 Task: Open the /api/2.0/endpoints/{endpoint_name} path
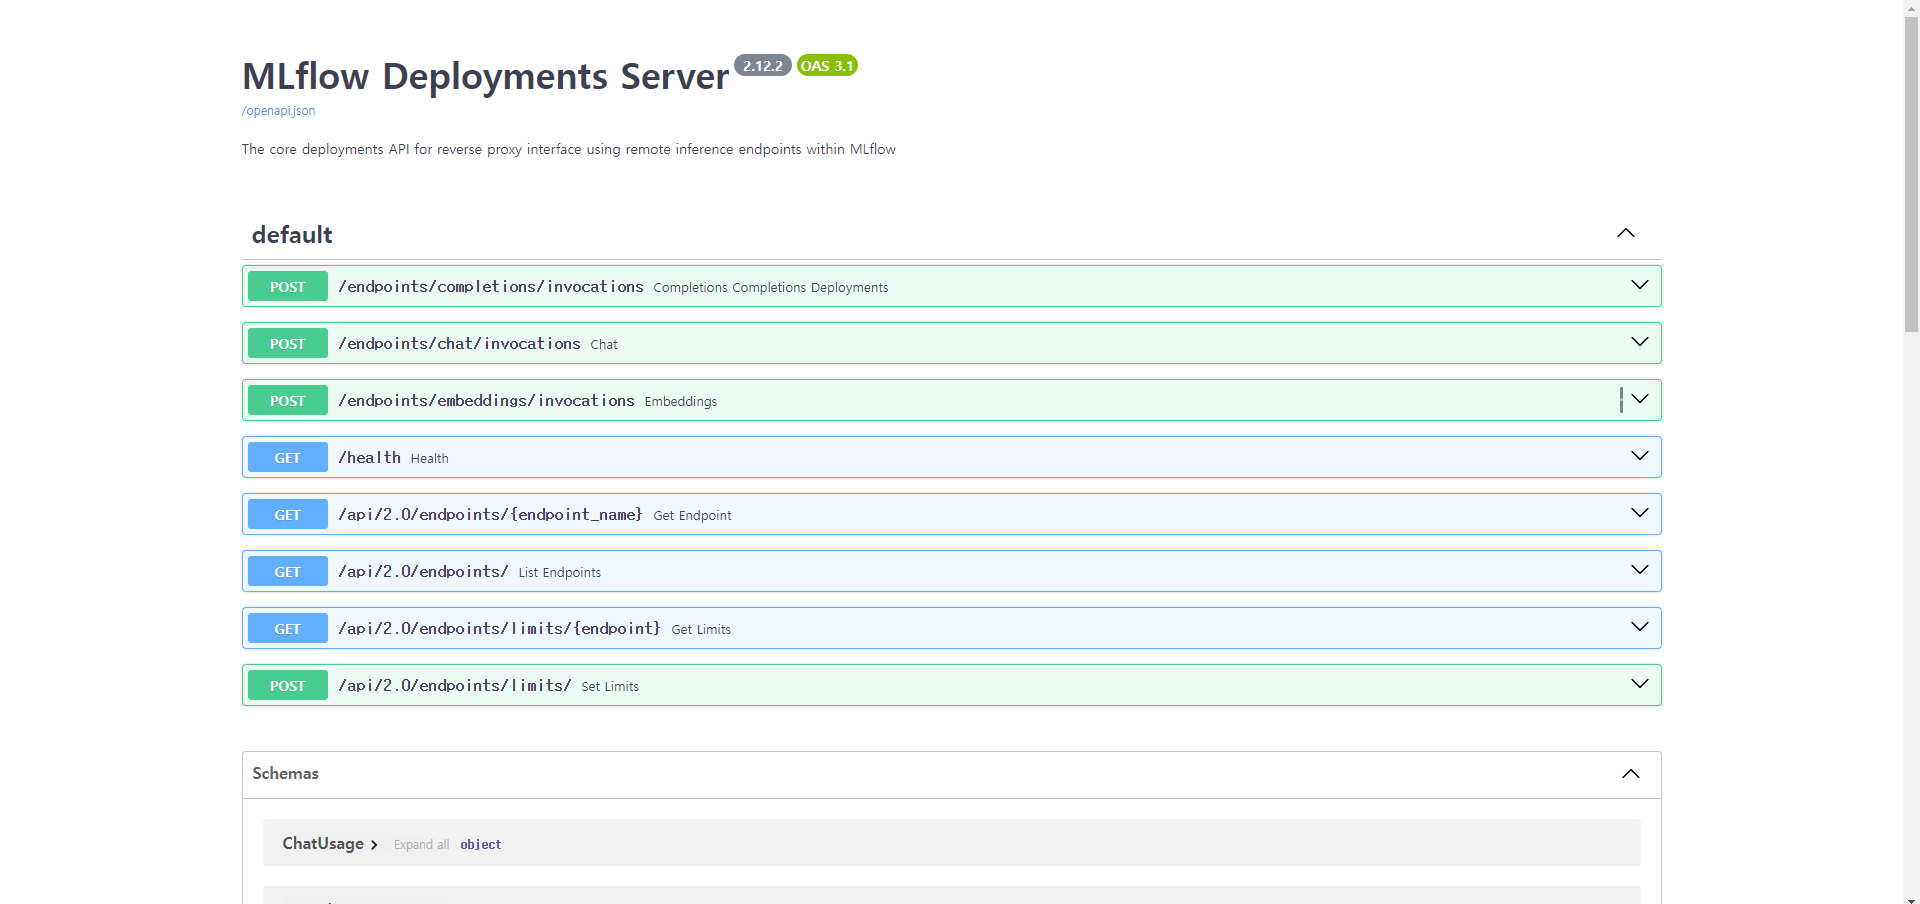(490, 514)
